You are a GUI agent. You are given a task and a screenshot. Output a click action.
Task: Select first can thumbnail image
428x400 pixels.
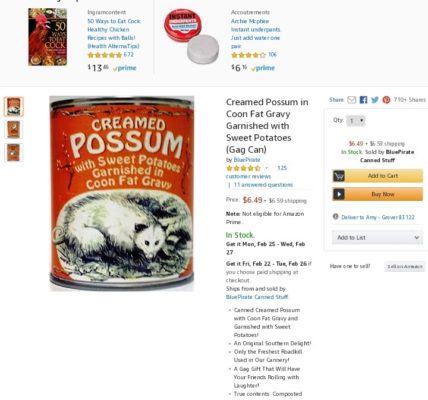tap(14, 107)
